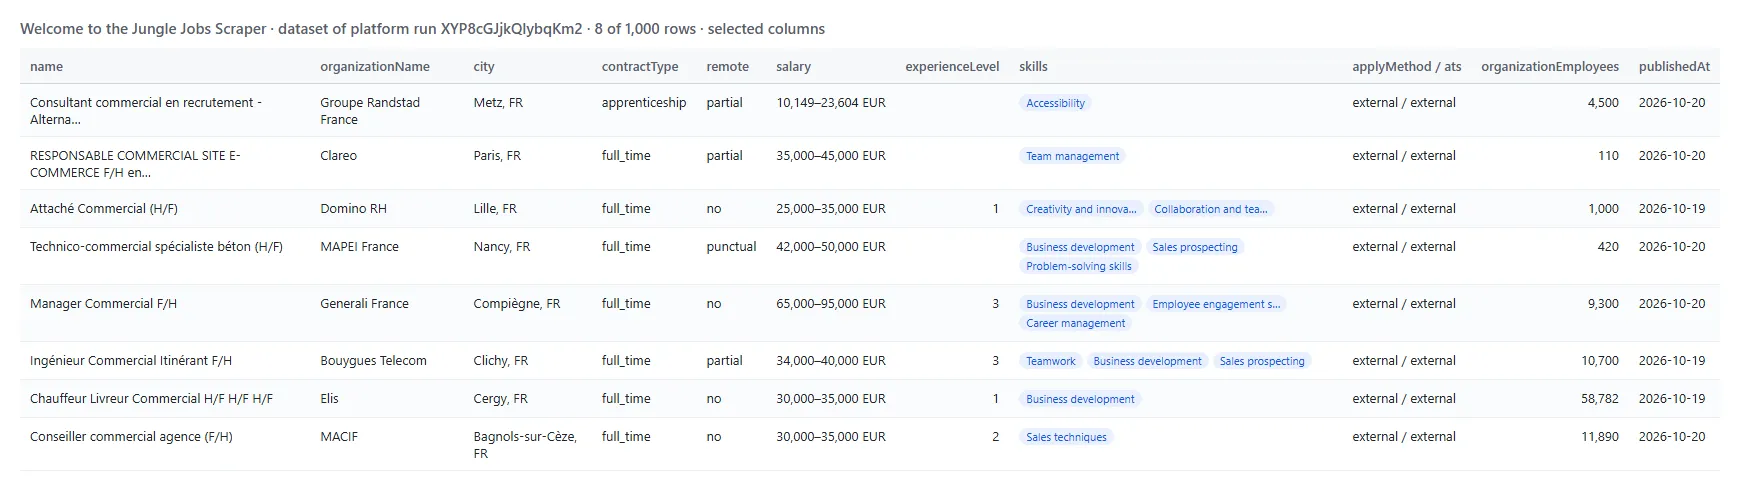Select the 'Creativity and innova…' tag
The height and width of the screenshot is (489, 1740).
click(1081, 209)
